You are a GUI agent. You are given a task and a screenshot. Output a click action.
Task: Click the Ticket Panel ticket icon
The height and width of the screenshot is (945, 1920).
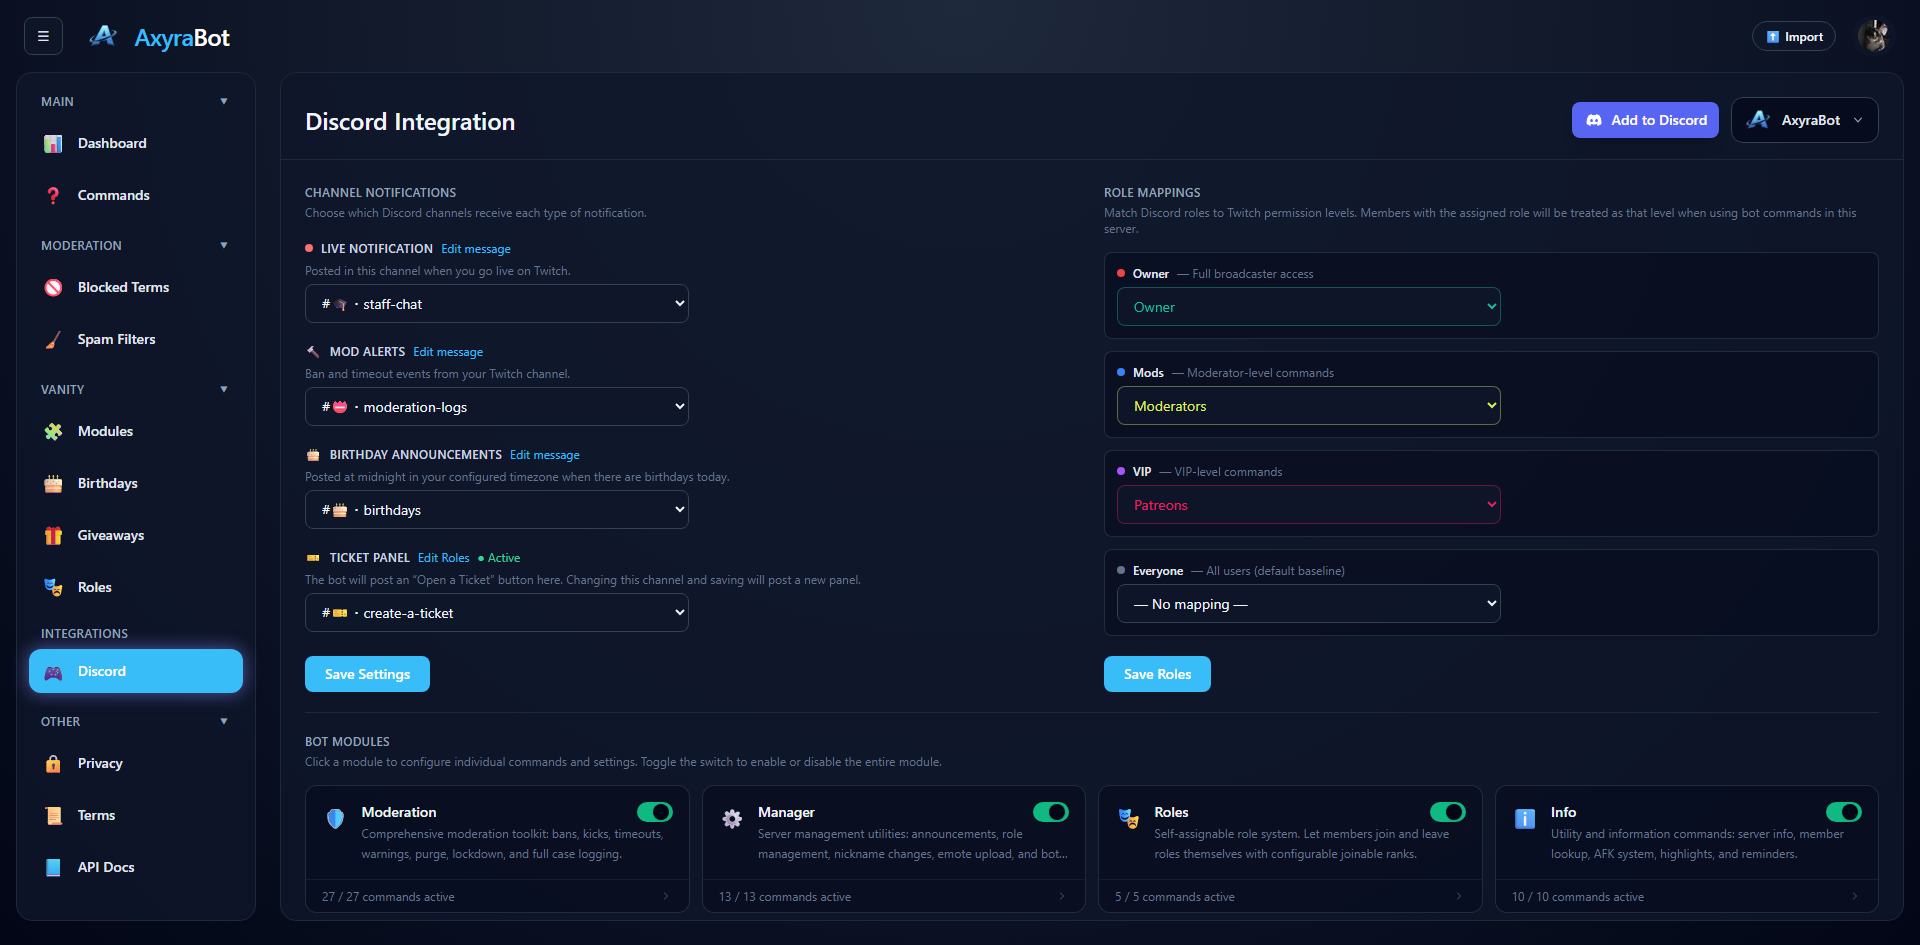313,558
